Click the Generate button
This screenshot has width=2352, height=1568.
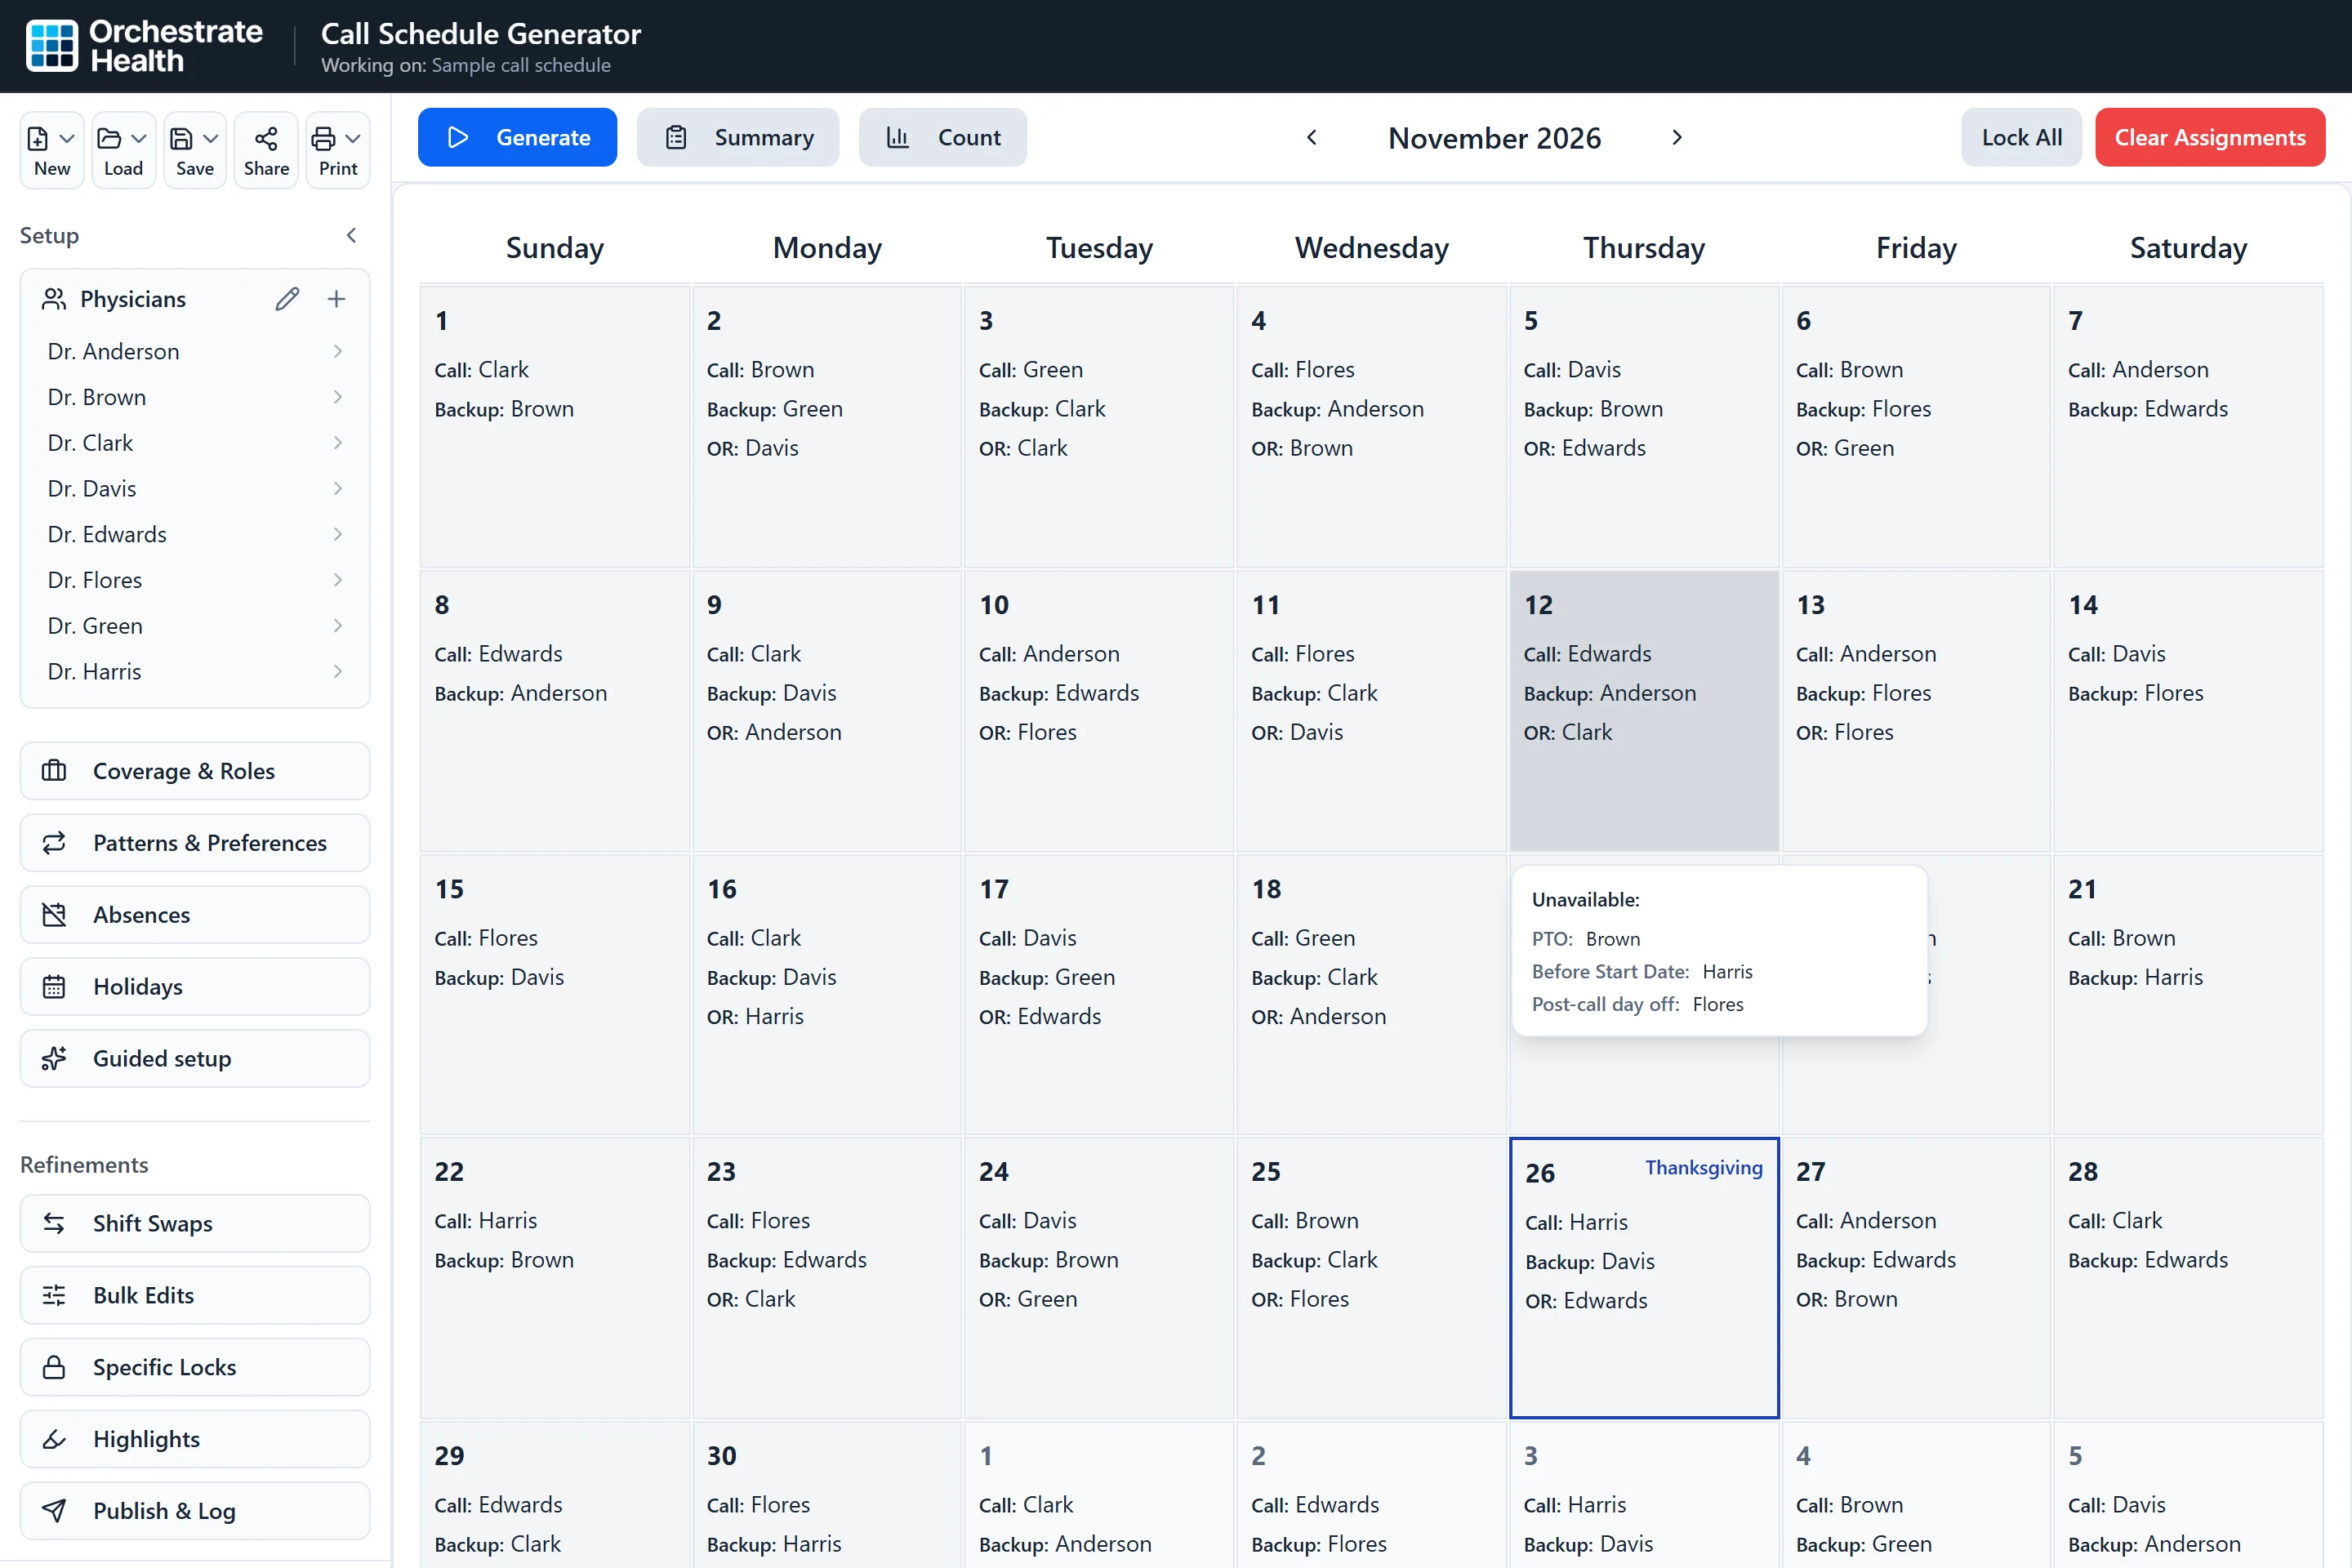tap(517, 137)
